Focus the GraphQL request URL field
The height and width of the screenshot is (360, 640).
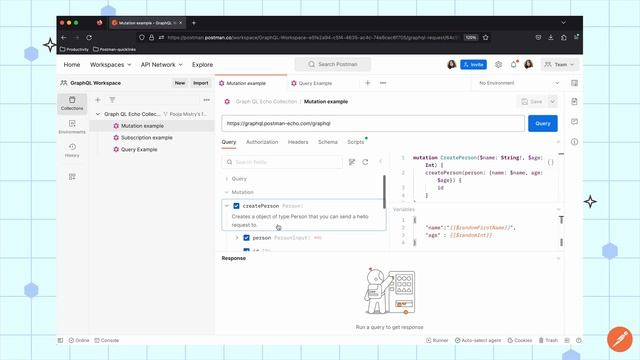pos(373,123)
